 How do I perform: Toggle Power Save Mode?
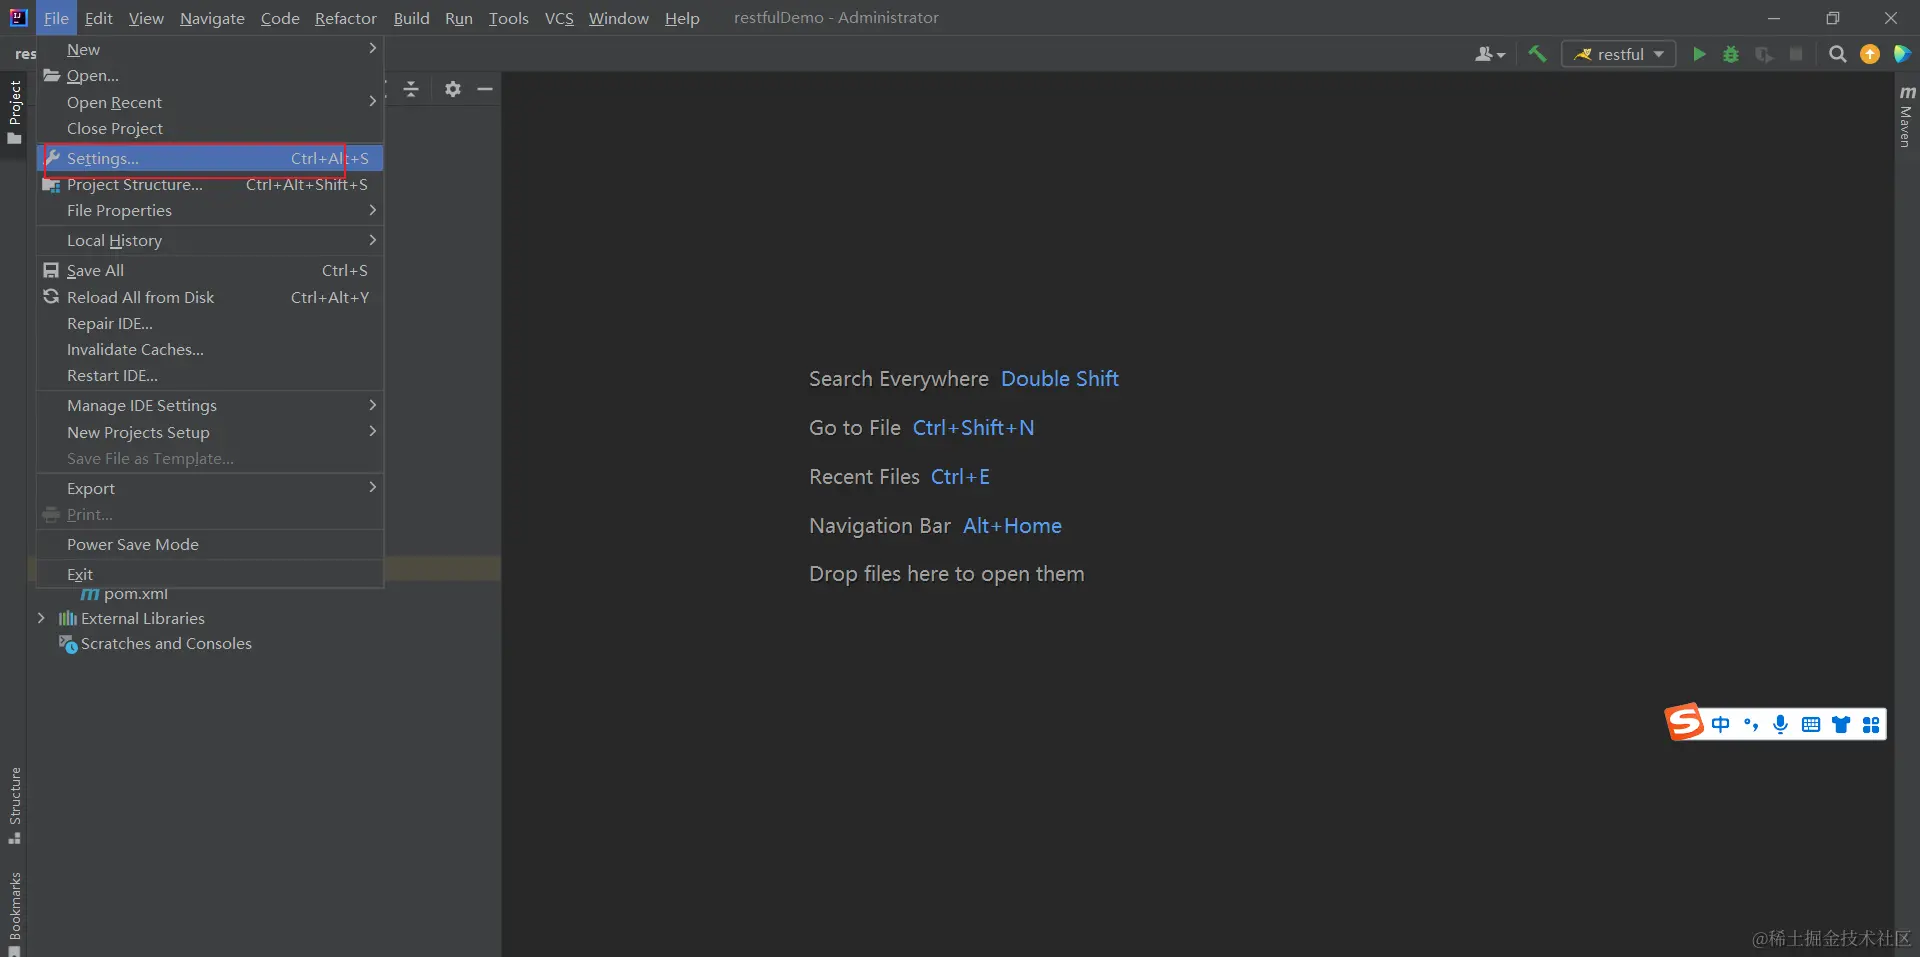tap(210, 544)
